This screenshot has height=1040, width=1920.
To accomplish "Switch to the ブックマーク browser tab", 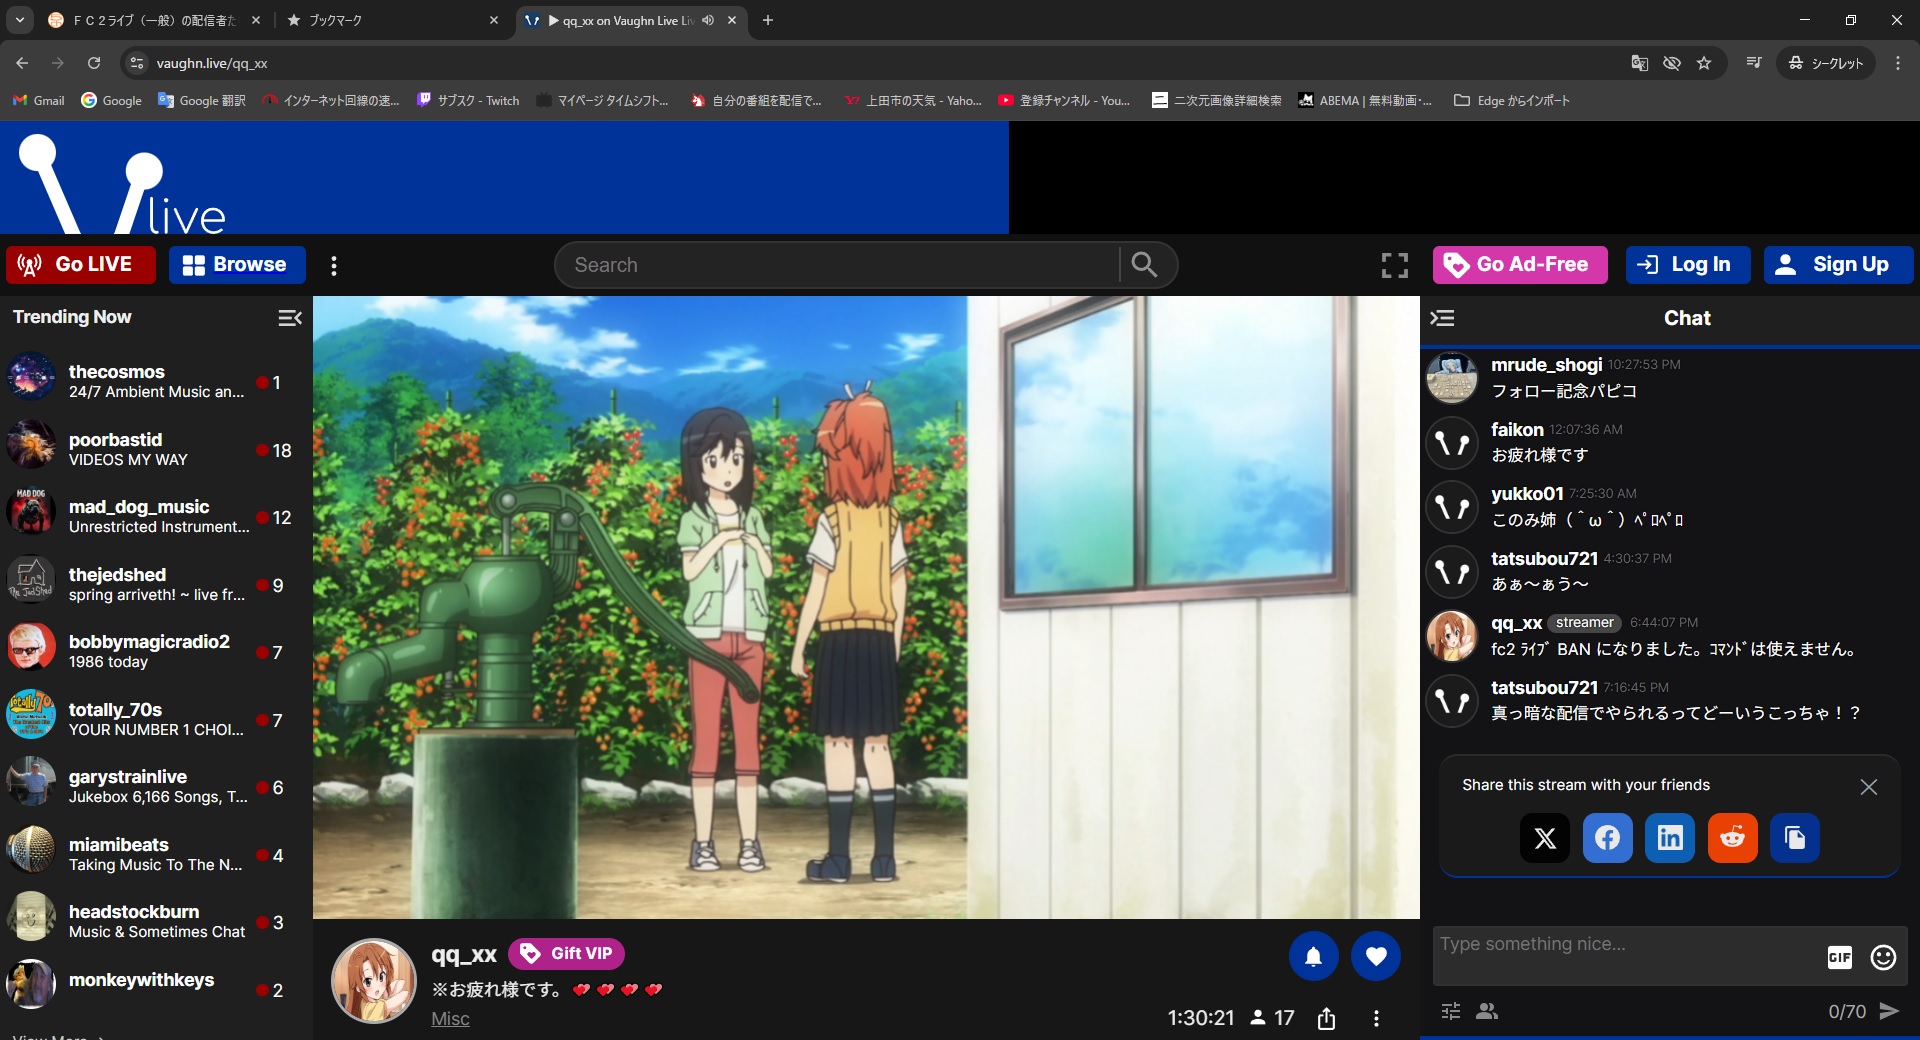I will coord(392,20).
